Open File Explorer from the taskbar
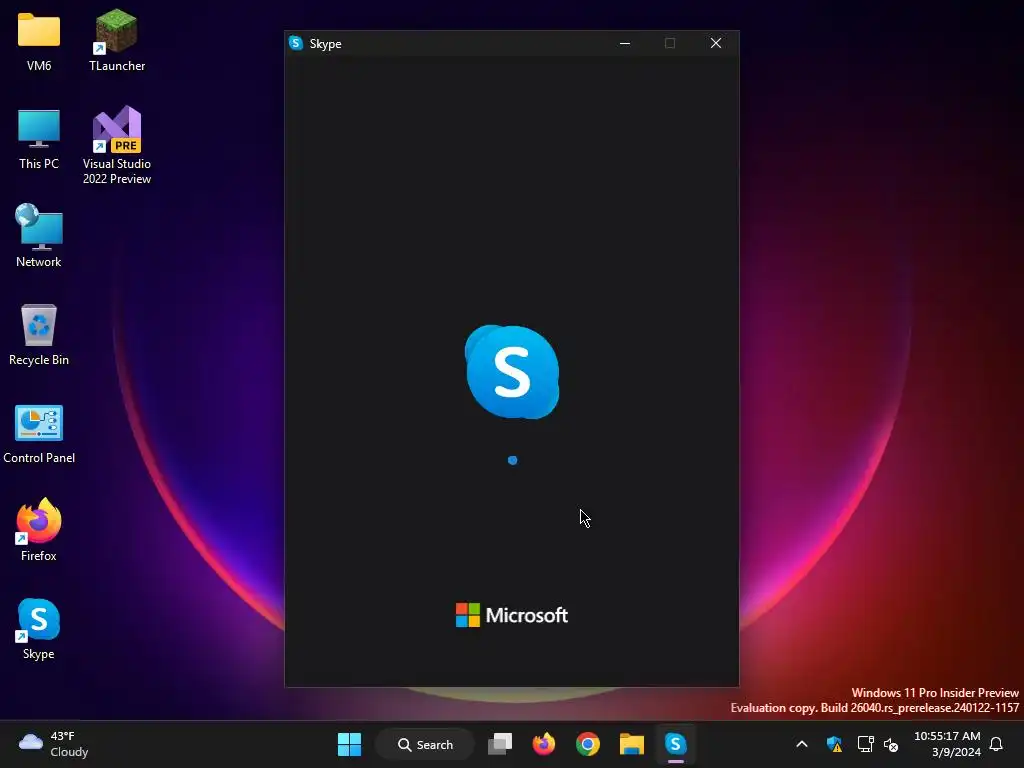 tap(632, 744)
